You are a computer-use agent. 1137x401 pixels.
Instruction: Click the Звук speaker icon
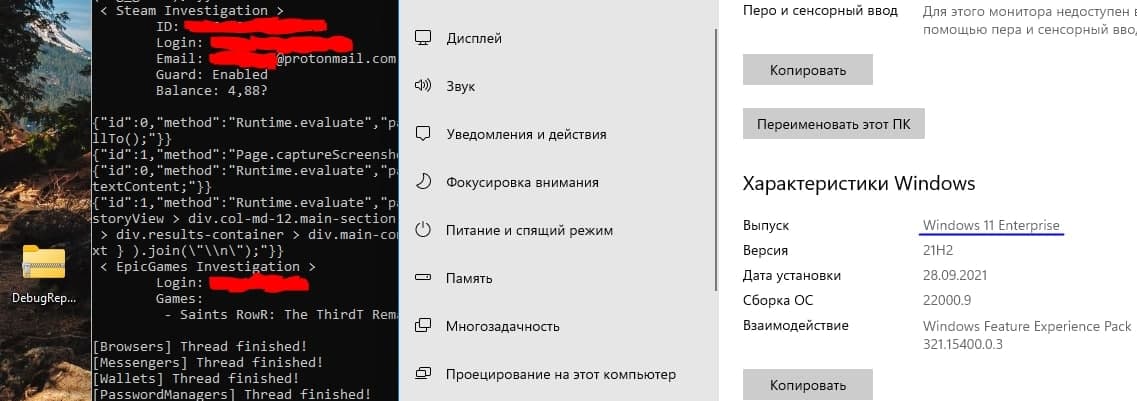pos(423,86)
